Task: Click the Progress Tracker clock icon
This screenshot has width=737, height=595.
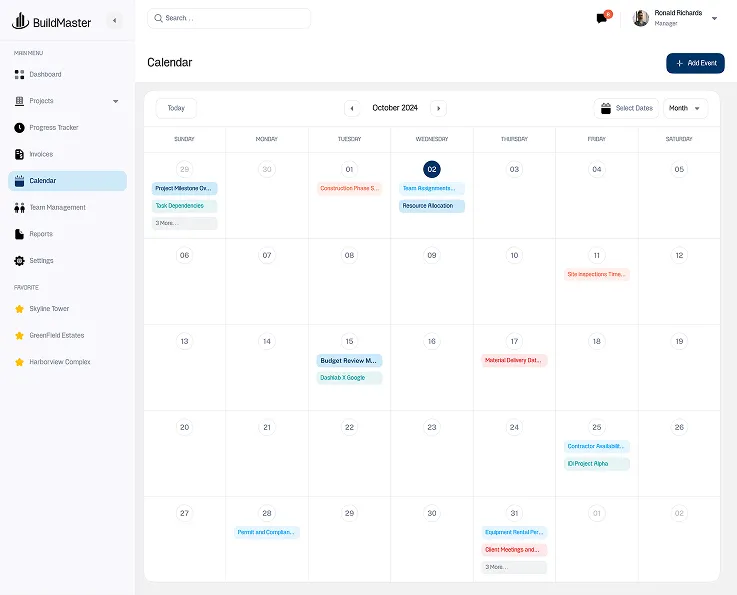Action: click(20, 128)
